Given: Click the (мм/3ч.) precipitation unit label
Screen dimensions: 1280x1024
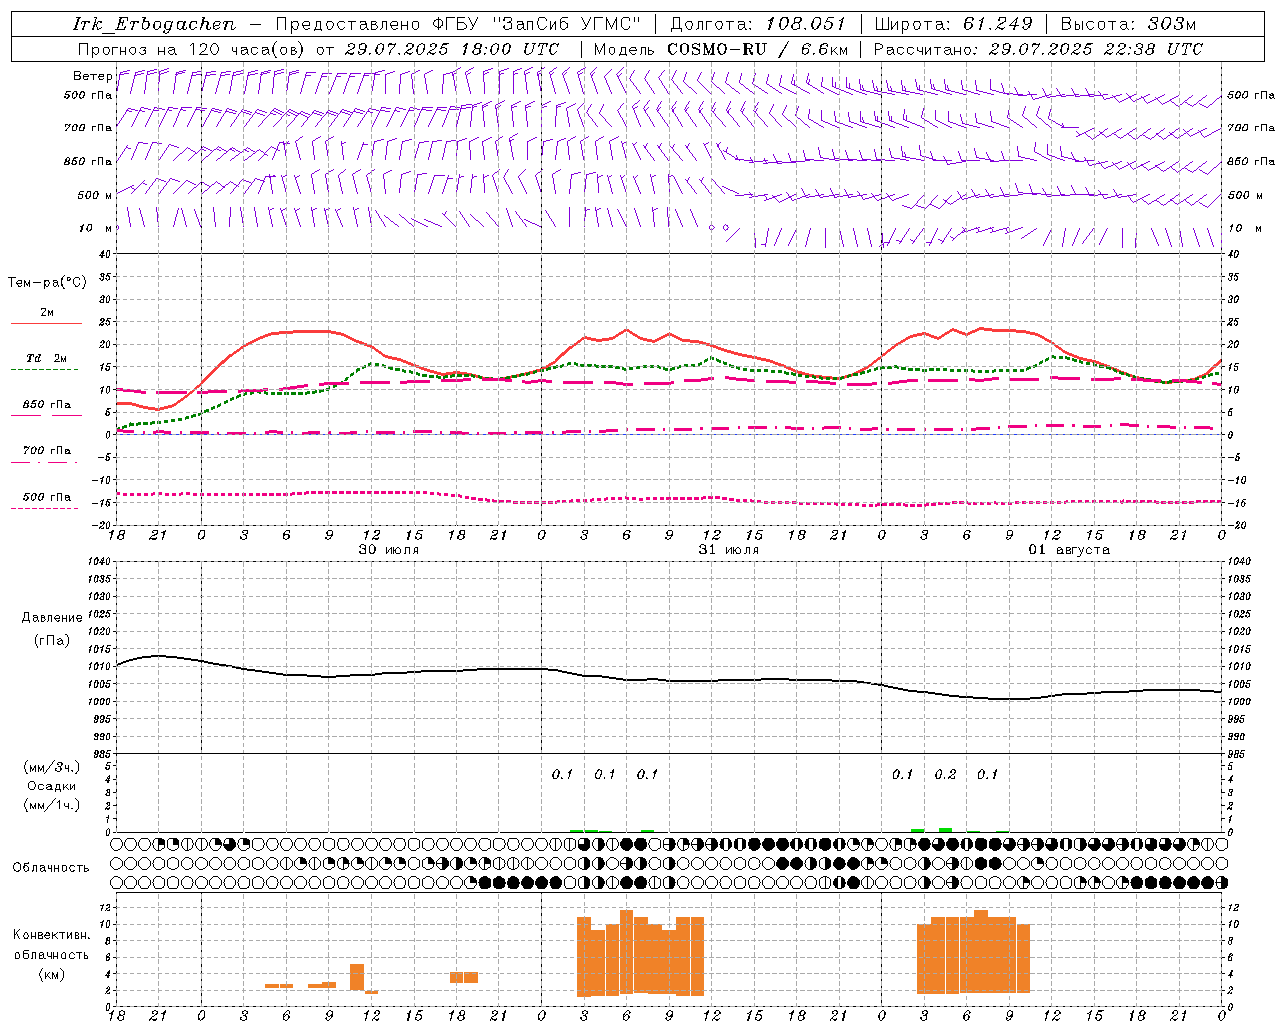Looking at the screenshot, I should click(52, 767).
